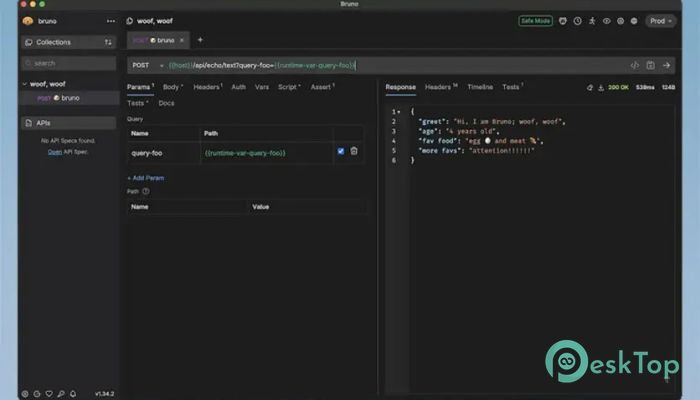Delete the query-foo param with trash icon
The width and height of the screenshot is (700, 400).
click(x=354, y=151)
